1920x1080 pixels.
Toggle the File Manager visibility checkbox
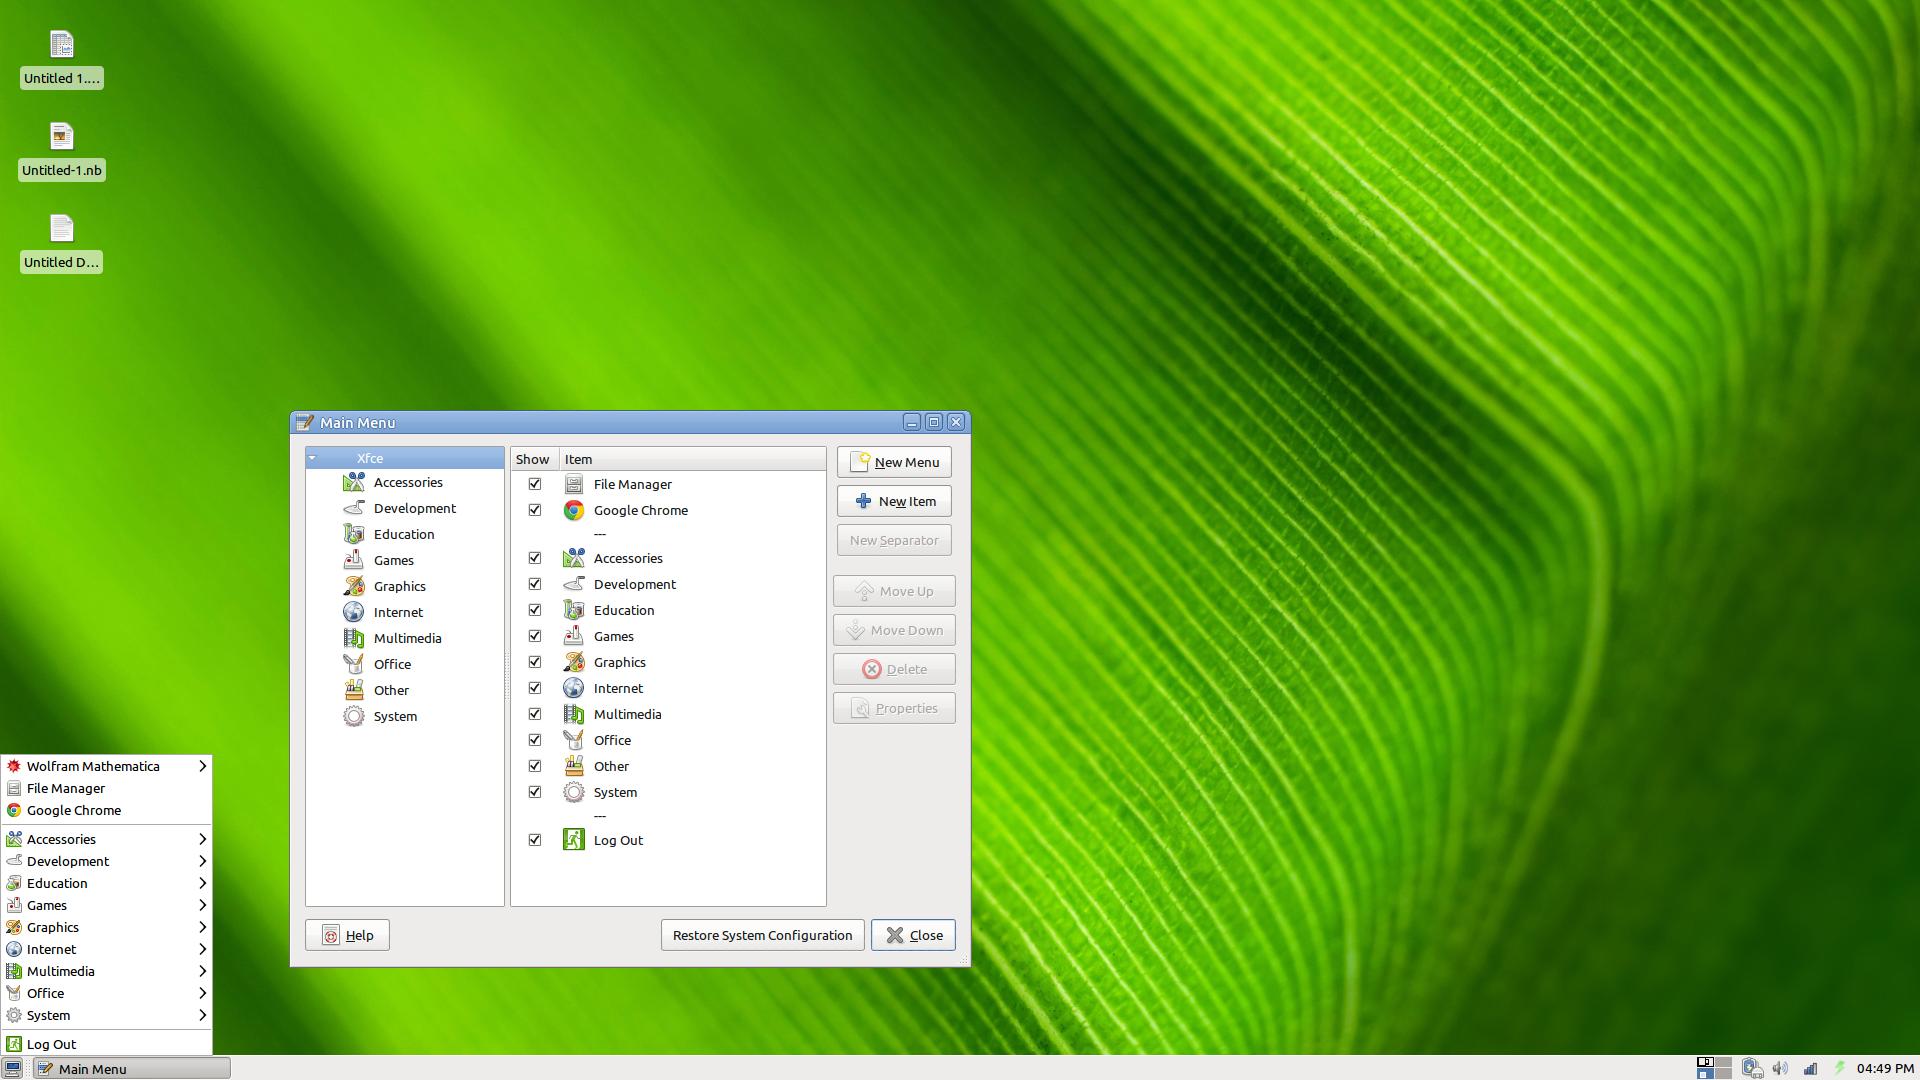coord(535,484)
